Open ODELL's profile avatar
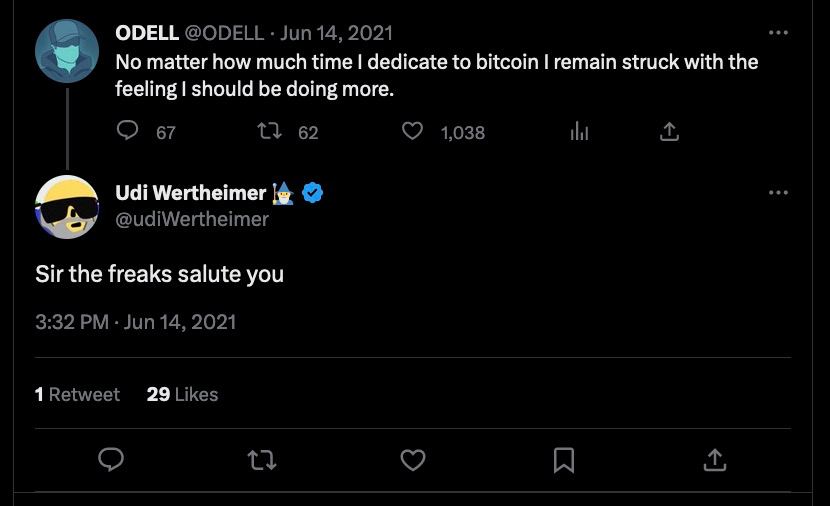Image resolution: width=830 pixels, height=506 pixels. (x=67, y=51)
